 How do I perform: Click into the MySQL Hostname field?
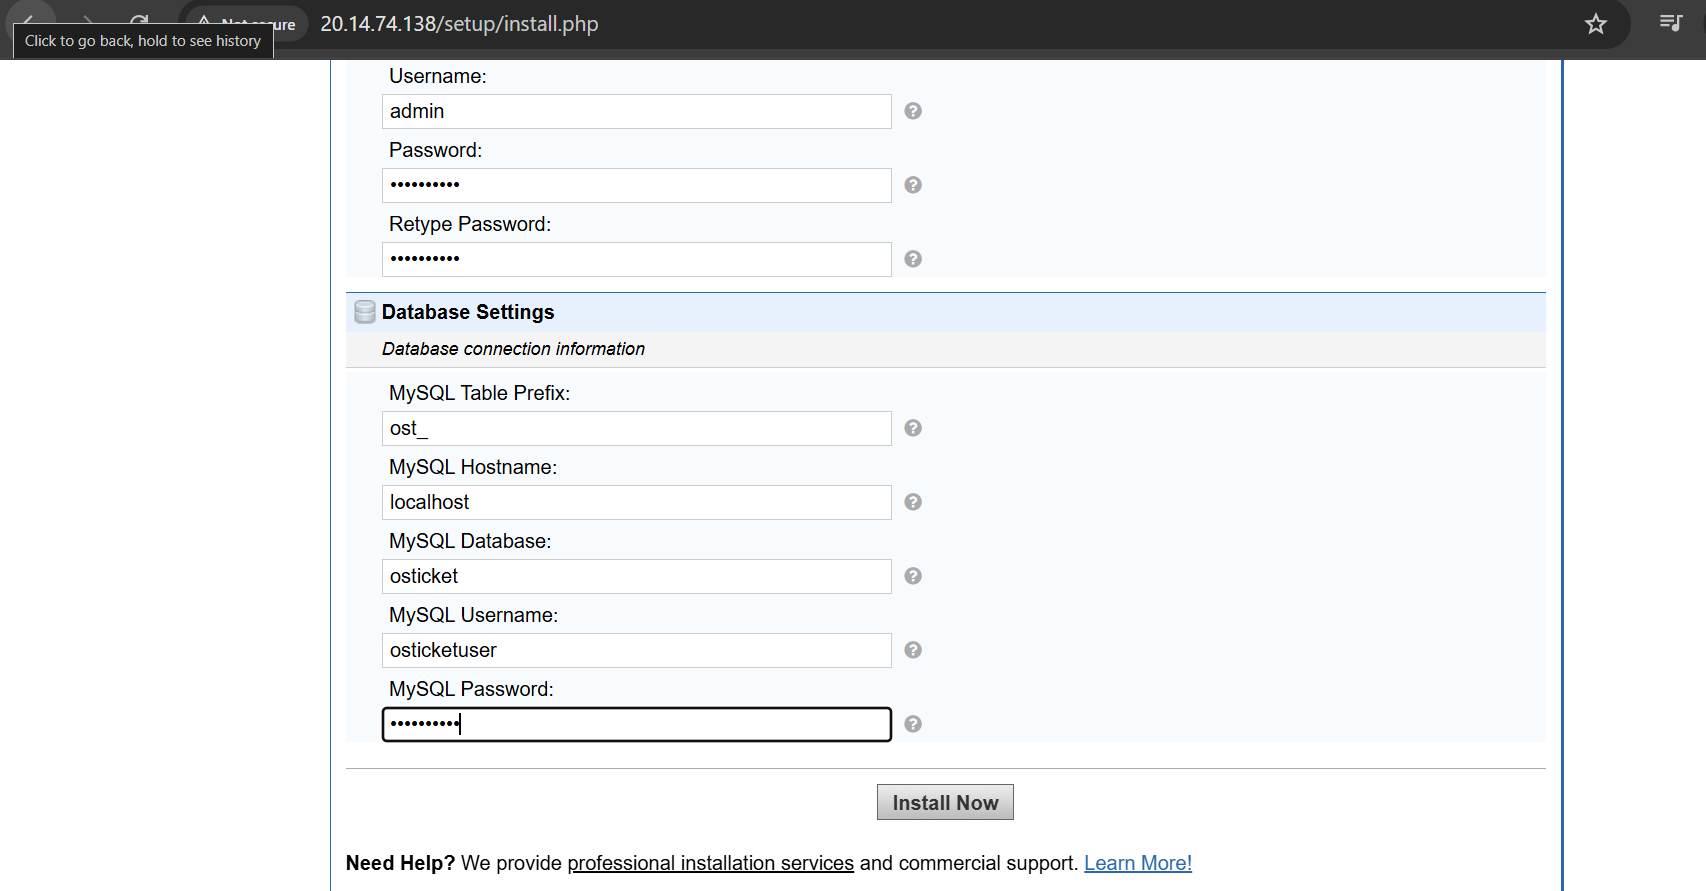(636, 502)
